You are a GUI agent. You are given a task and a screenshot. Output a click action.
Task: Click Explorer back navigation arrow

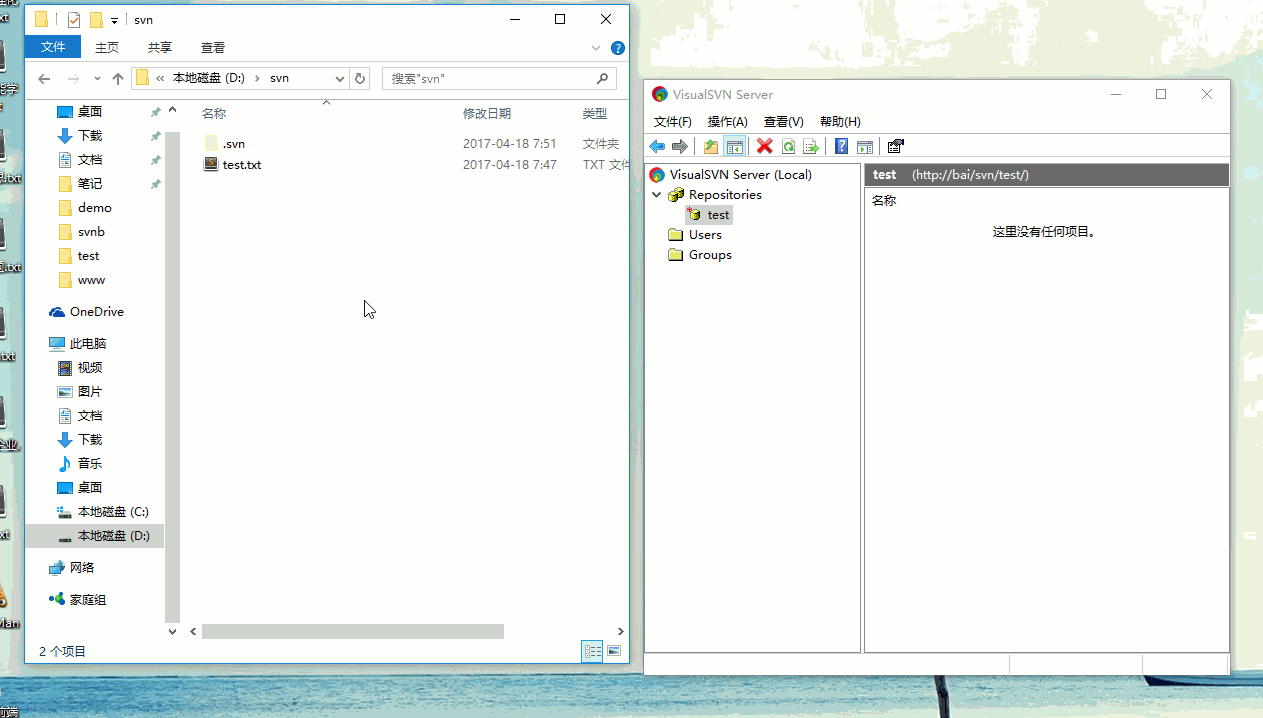[x=44, y=78]
